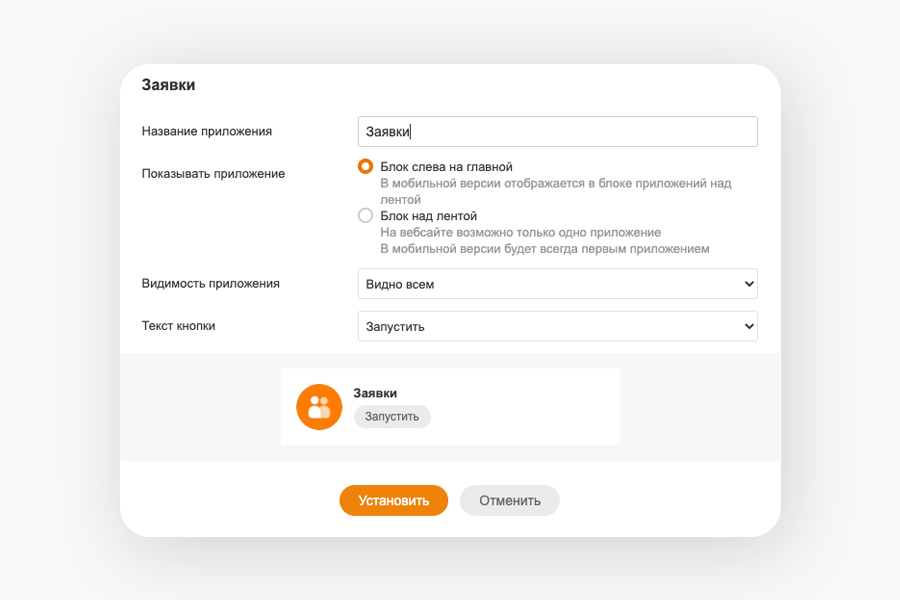This screenshot has height=600, width=900.
Task: Click the "Название приложения" field label
Action: tap(207, 131)
